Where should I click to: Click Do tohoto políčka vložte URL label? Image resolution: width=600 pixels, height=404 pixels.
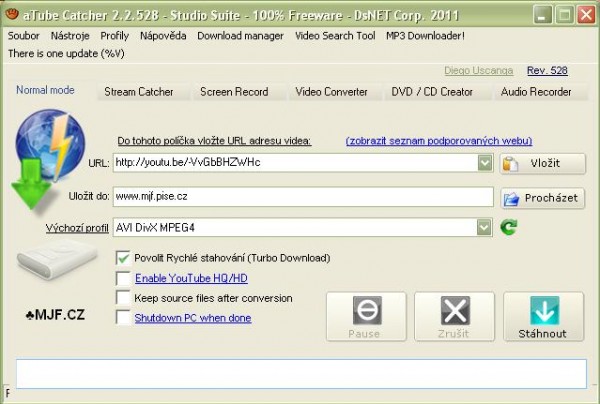[214, 141]
